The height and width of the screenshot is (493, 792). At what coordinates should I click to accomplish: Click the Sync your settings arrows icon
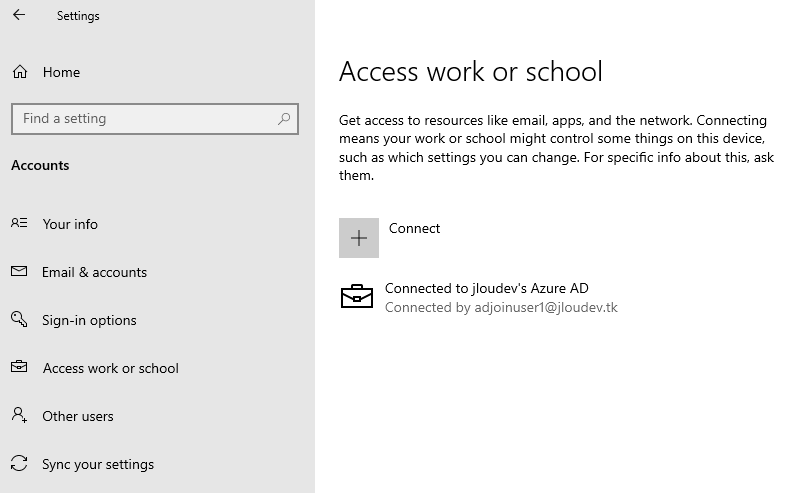[x=19, y=463]
